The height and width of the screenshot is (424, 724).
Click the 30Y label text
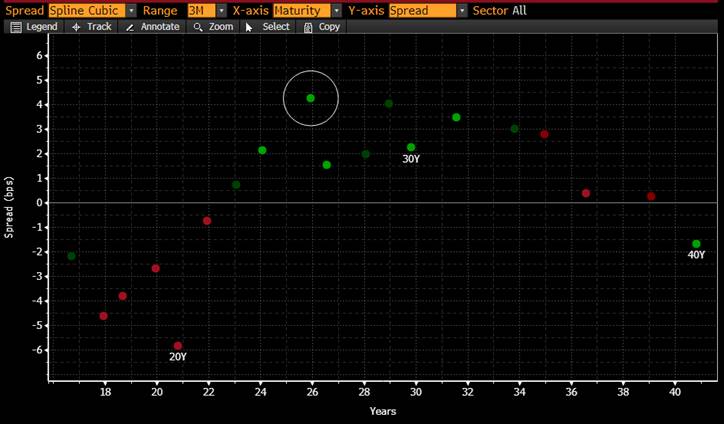coord(411,159)
